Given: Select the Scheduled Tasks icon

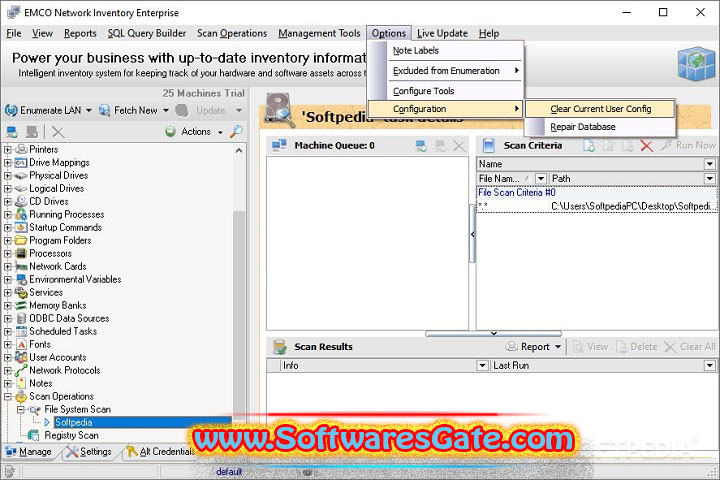Looking at the screenshot, I should (x=21, y=331).
